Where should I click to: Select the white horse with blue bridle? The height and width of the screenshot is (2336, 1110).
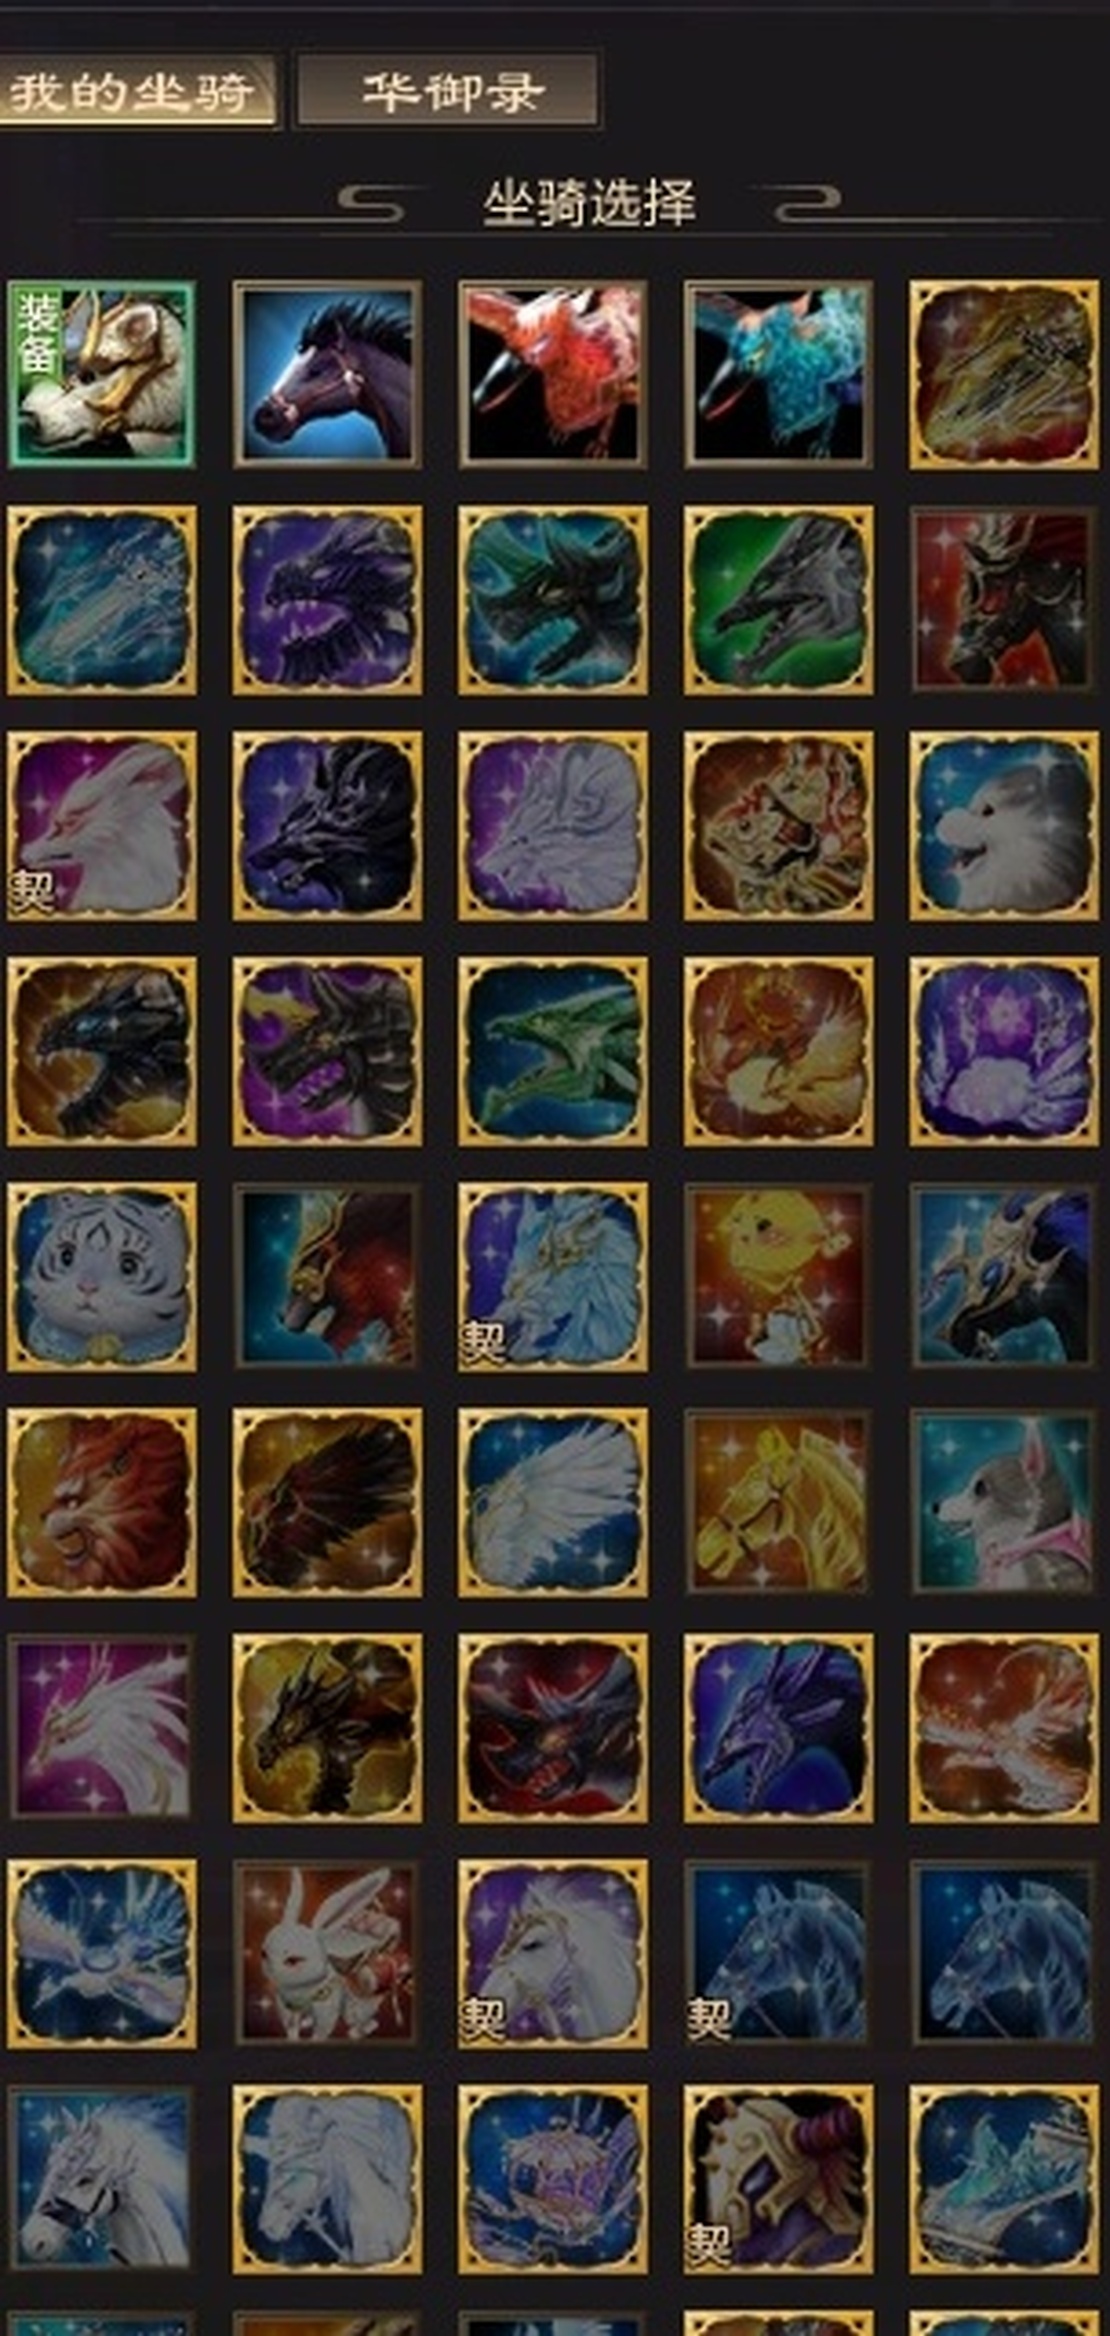pyautogui.click(x=101, y=2179)
